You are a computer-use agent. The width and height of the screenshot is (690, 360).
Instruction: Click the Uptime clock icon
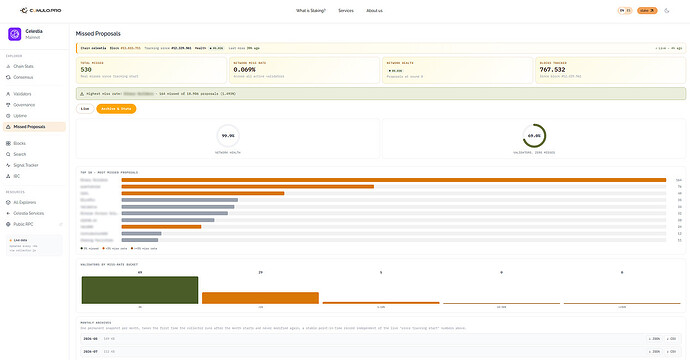pos(8,116)
